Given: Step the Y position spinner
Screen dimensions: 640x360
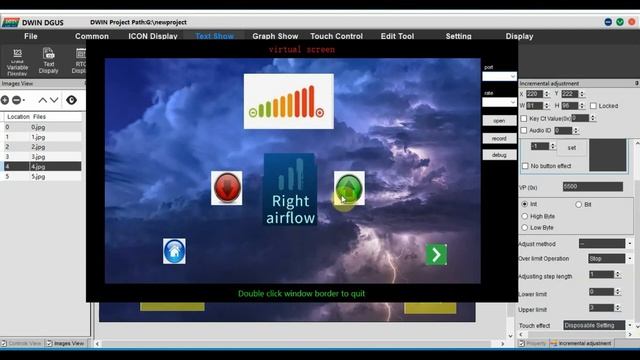Looking at the screenshot, I should (582, 94).
